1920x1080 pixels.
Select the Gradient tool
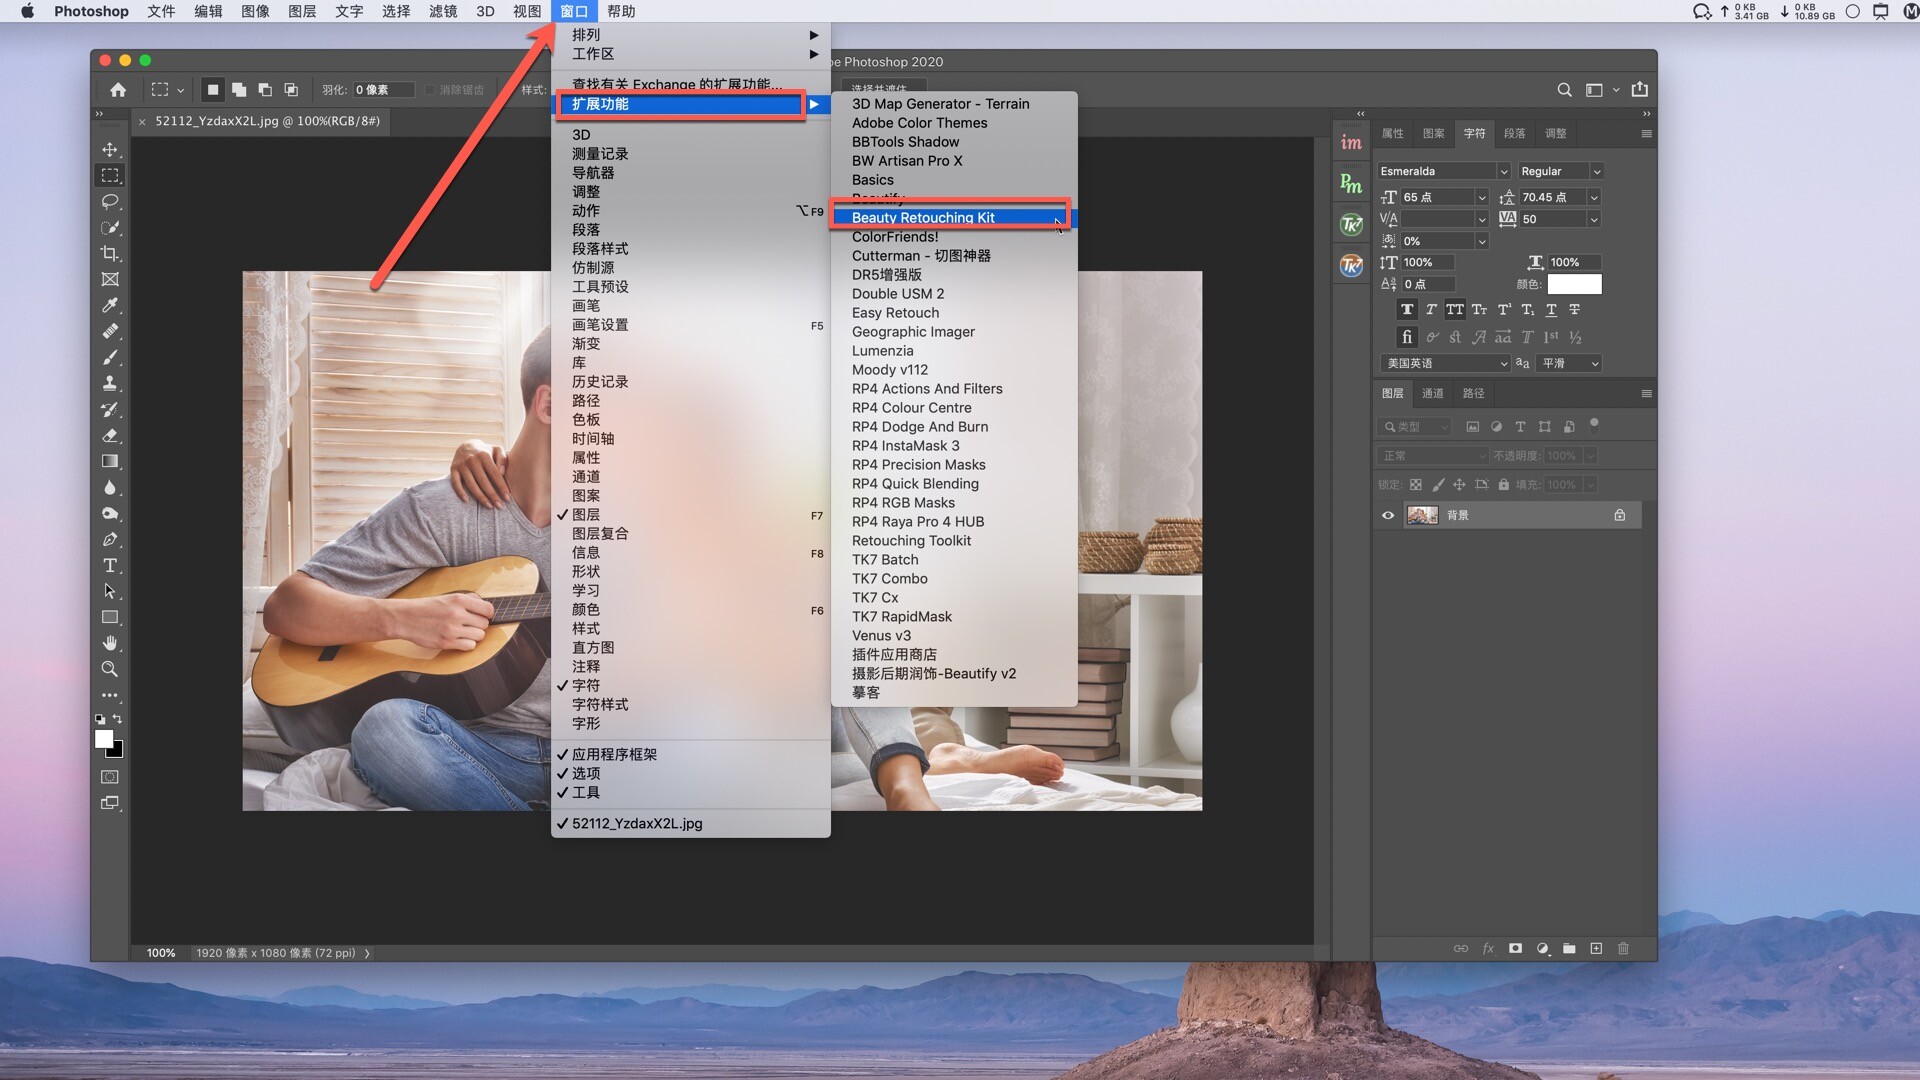coord(110,461)
